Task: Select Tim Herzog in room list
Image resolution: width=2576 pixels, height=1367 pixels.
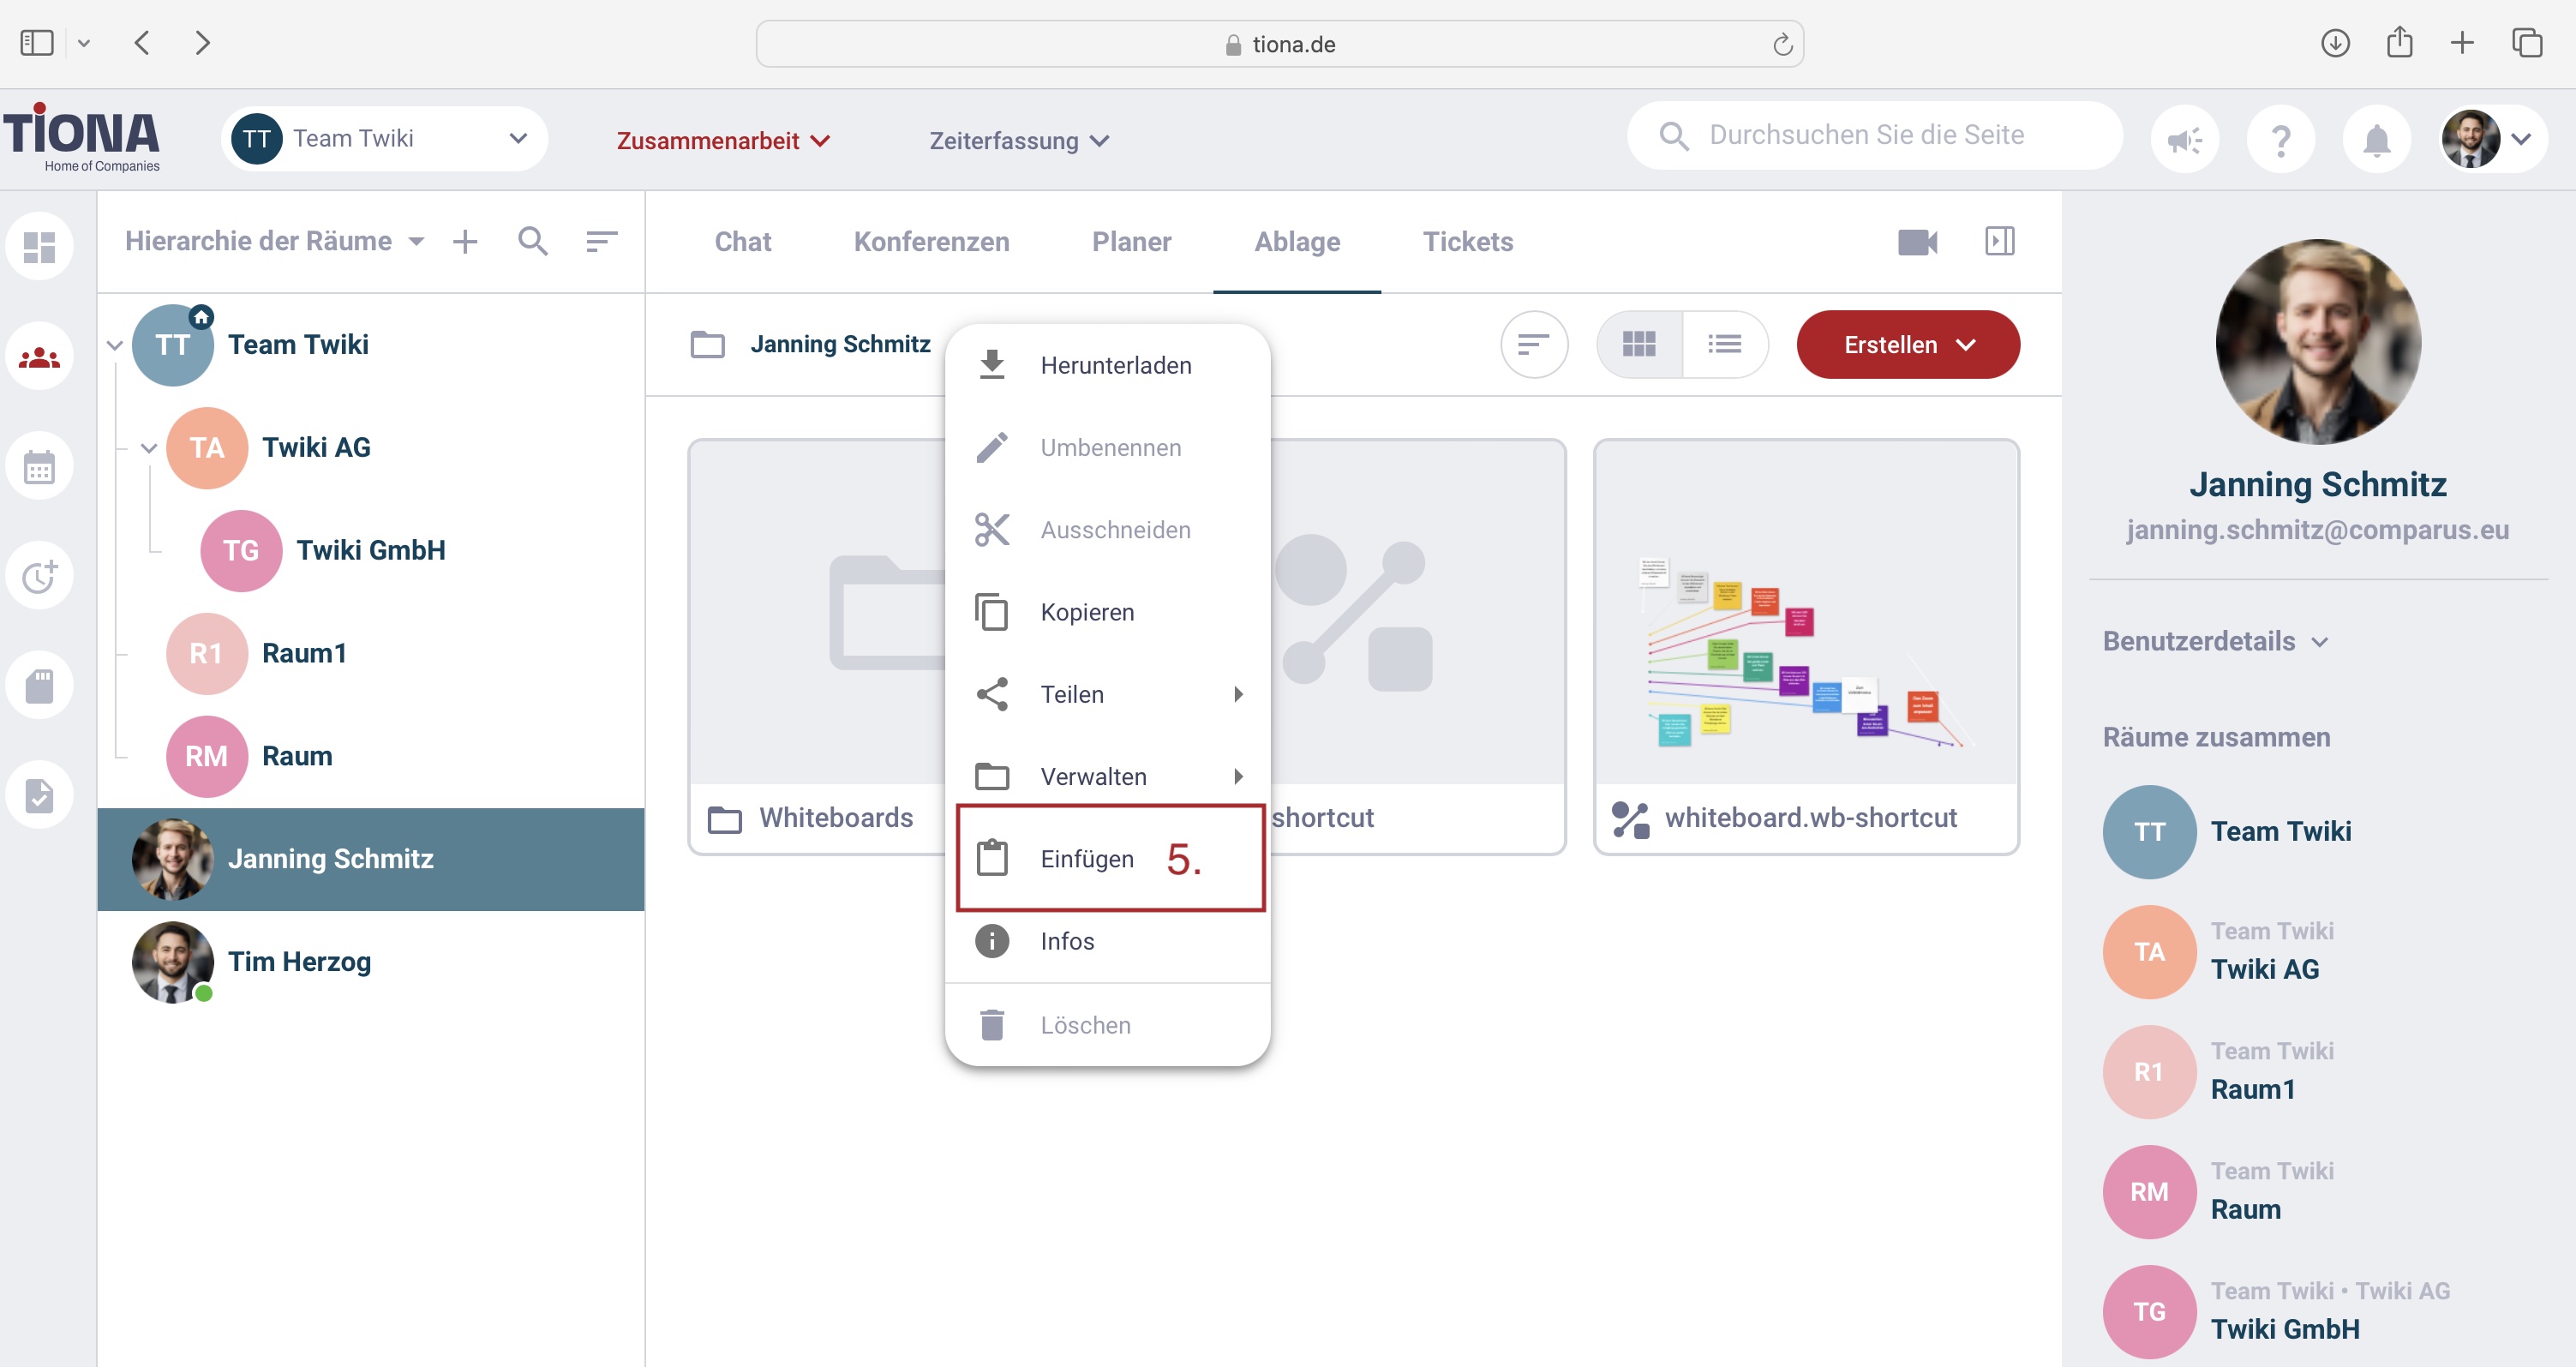Action: [x=370, y=962]
